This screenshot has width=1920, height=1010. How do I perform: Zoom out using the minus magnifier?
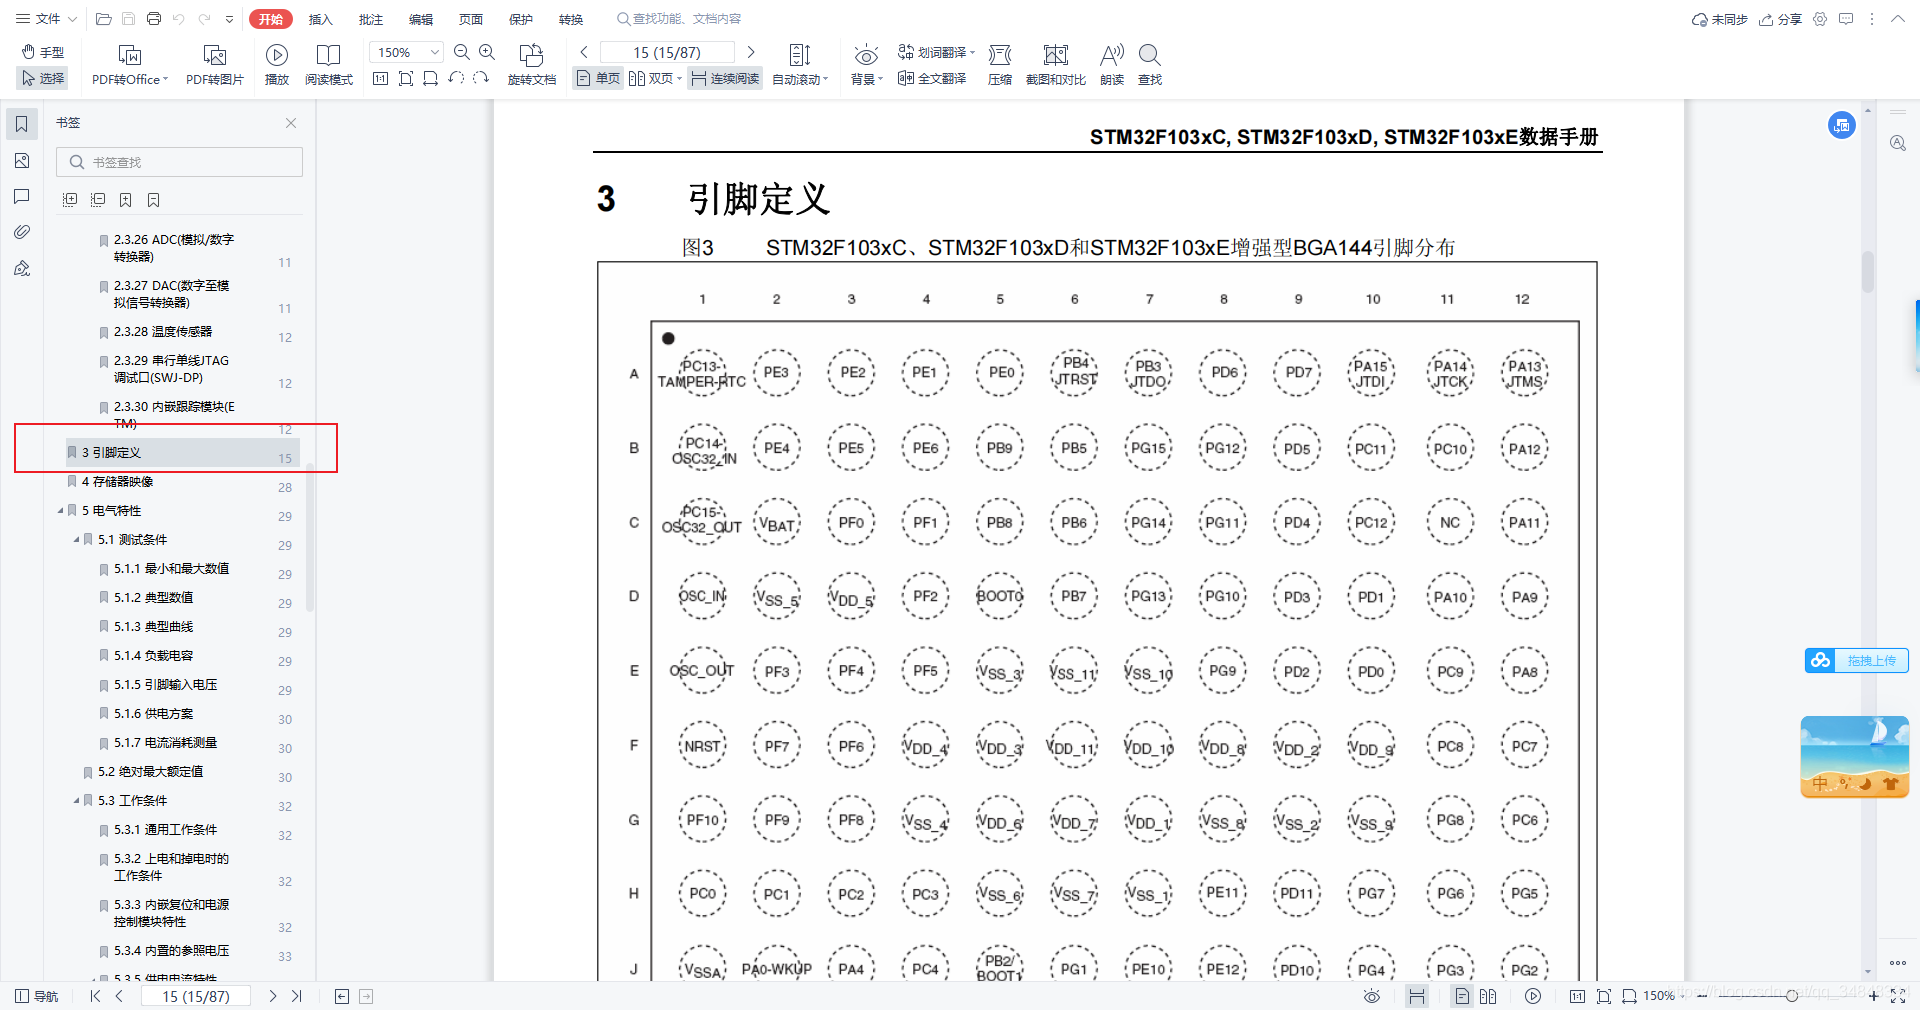(461, 52)
